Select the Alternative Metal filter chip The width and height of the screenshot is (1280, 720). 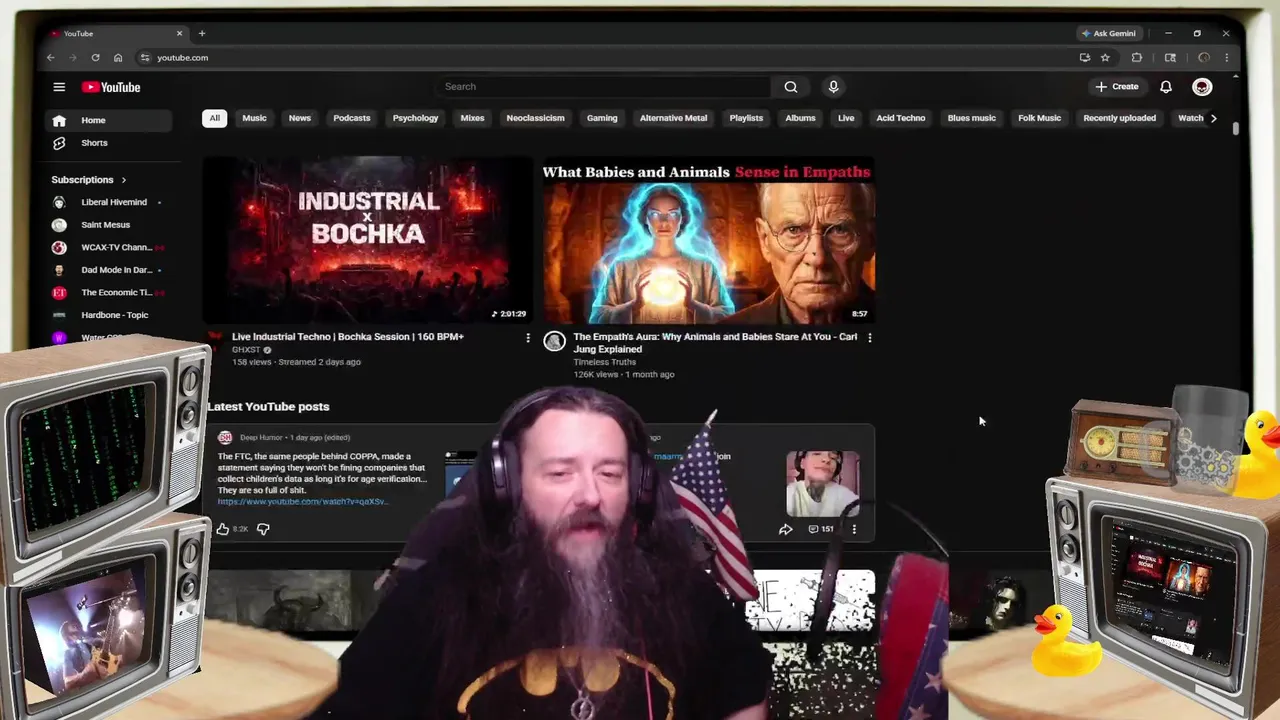[x=673, y=118]
